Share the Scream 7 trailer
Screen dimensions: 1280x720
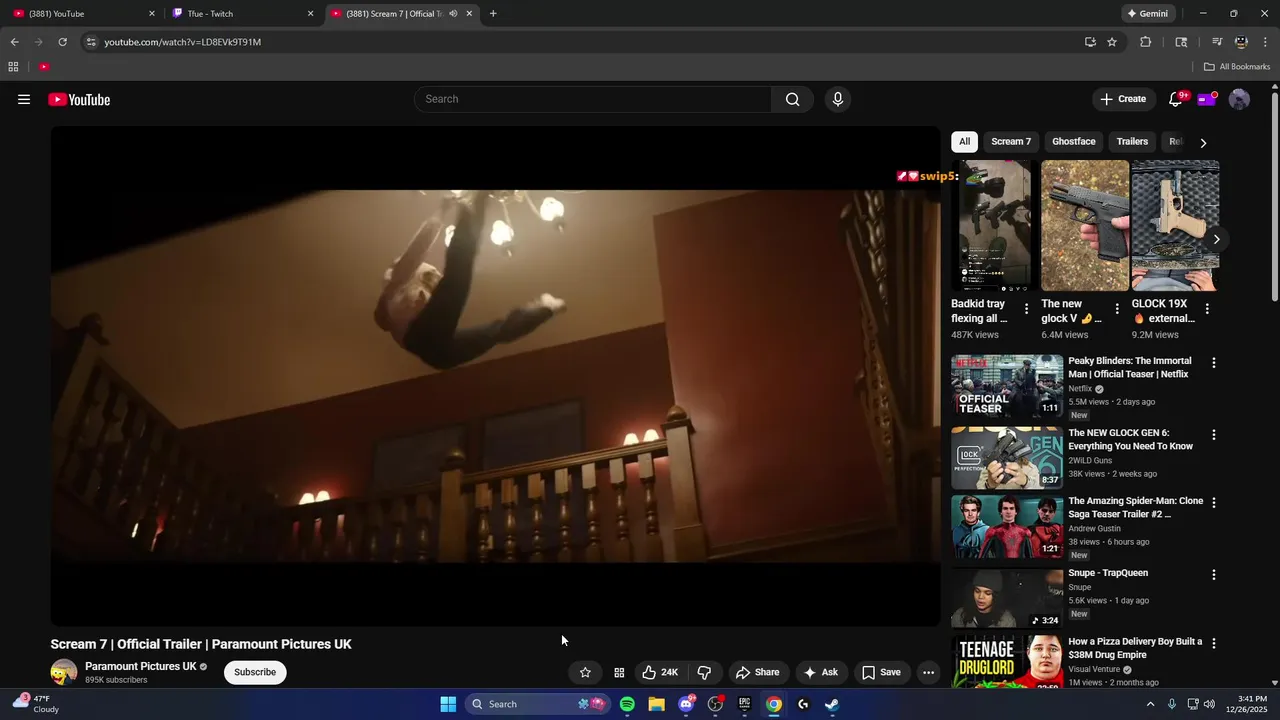pos(757,672)
